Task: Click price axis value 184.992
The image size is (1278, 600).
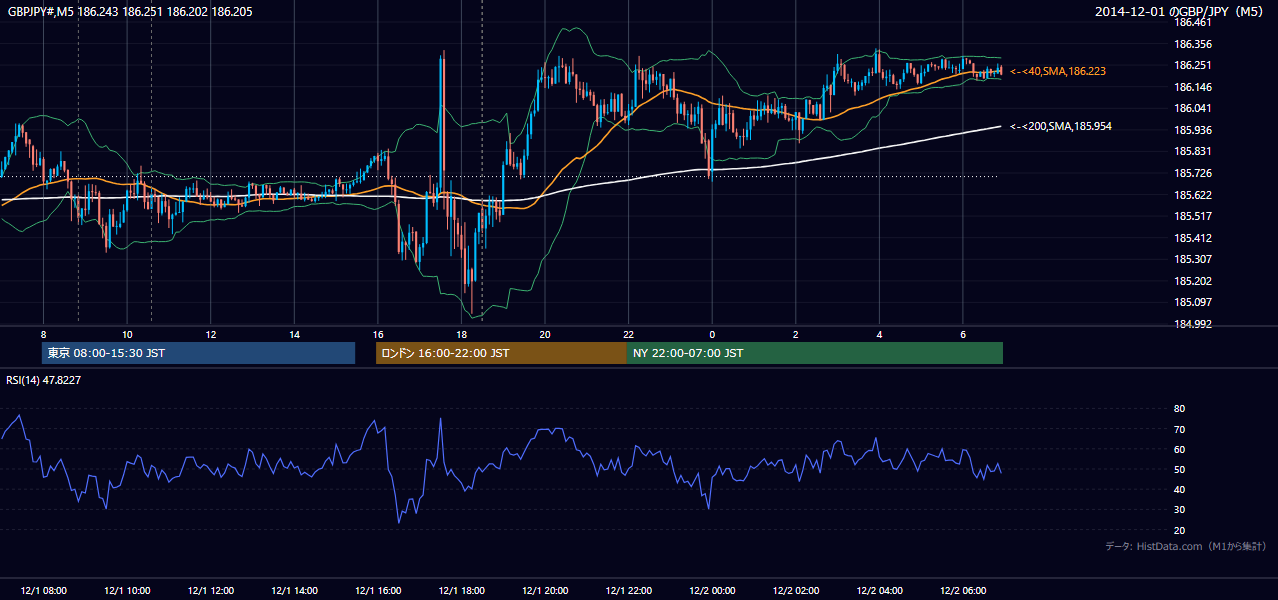Action: (1194, 324)
